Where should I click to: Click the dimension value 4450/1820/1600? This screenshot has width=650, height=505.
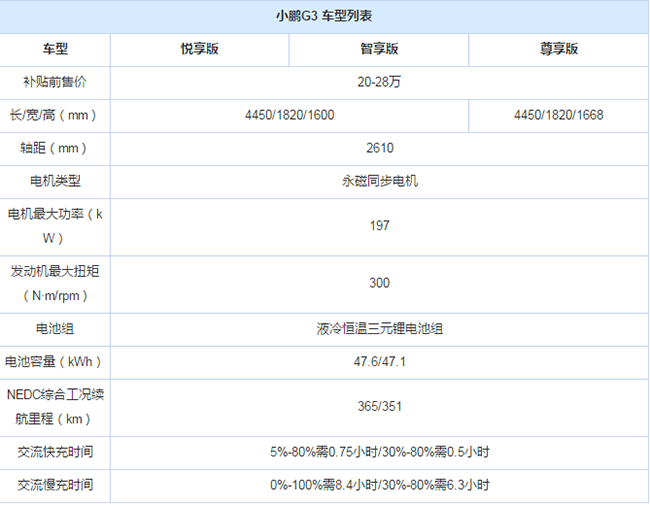pos(289,115)
